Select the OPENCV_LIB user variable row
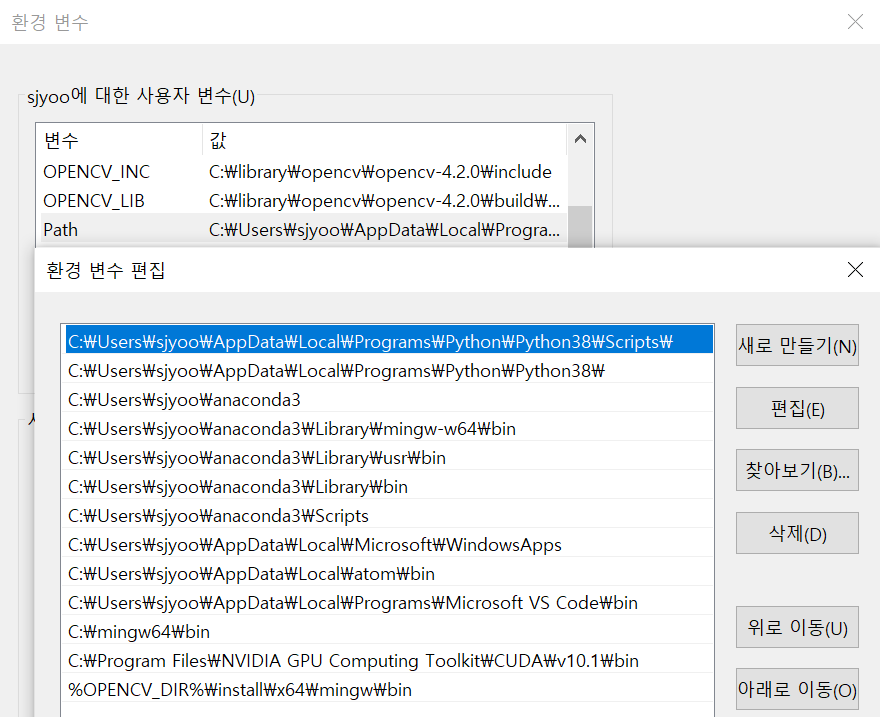The image size is (880, 717). (304, 200)
